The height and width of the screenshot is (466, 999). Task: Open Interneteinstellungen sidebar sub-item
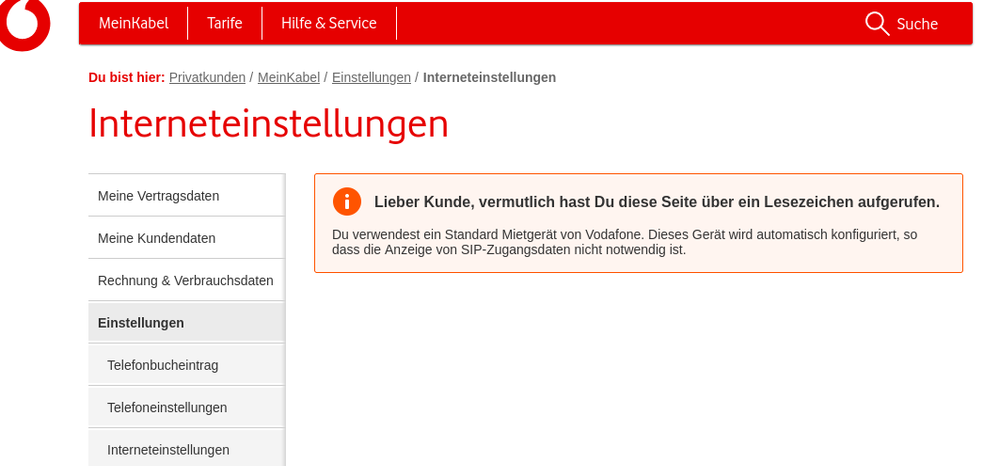(x=186, y=449)
